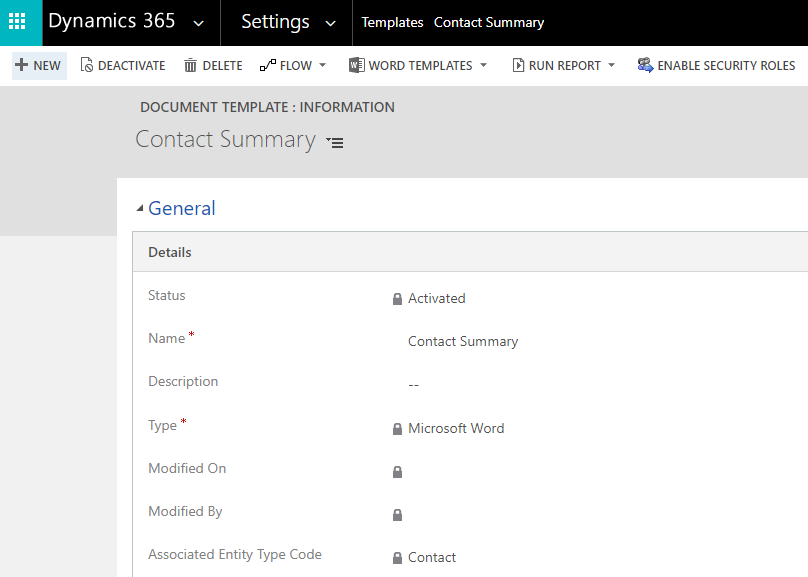Click the NEW command label

click(47, 66)
